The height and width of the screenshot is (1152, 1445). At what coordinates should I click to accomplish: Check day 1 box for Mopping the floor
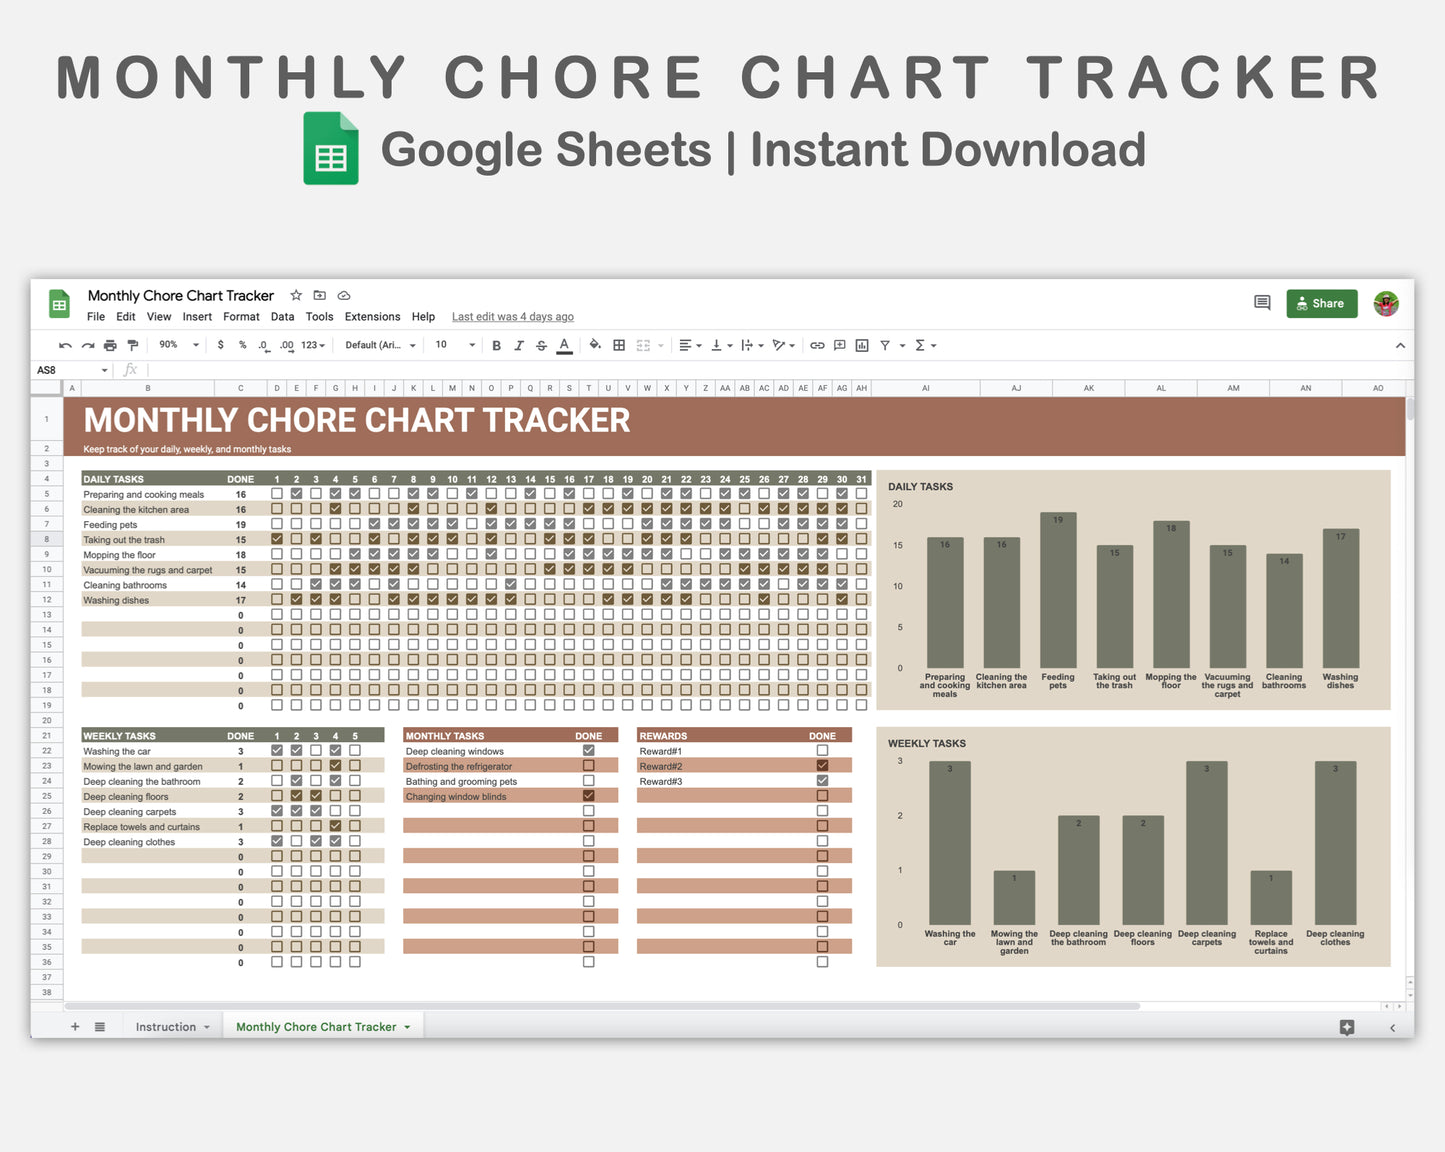[x=277, y=554]
